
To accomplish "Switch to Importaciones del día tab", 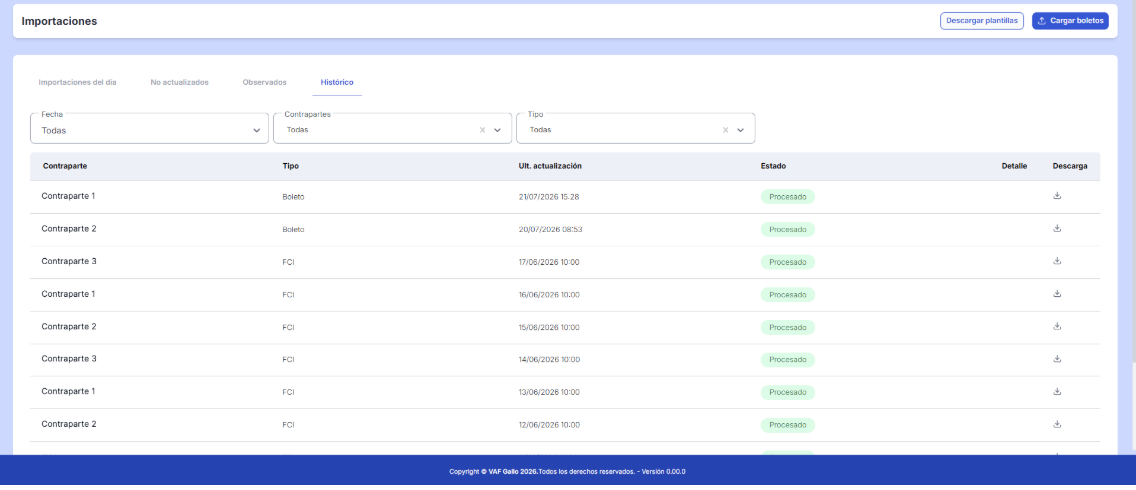I will coord(78,82).
